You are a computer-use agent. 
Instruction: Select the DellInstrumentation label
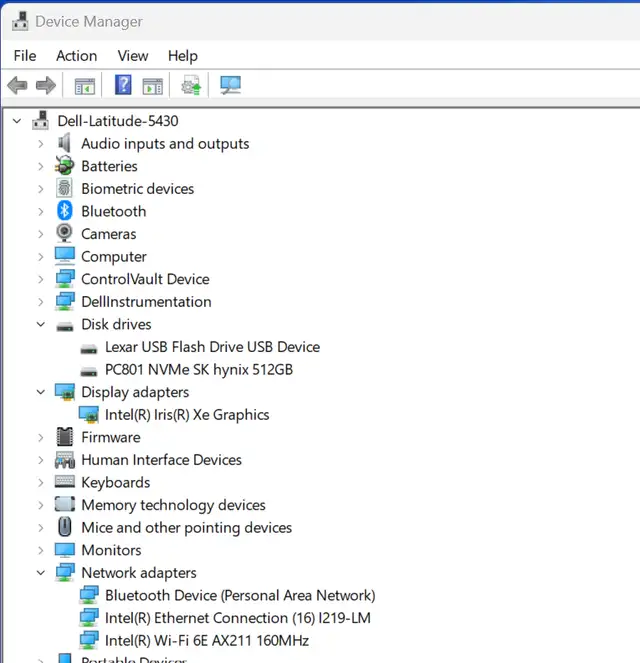[x=146, y=302]
